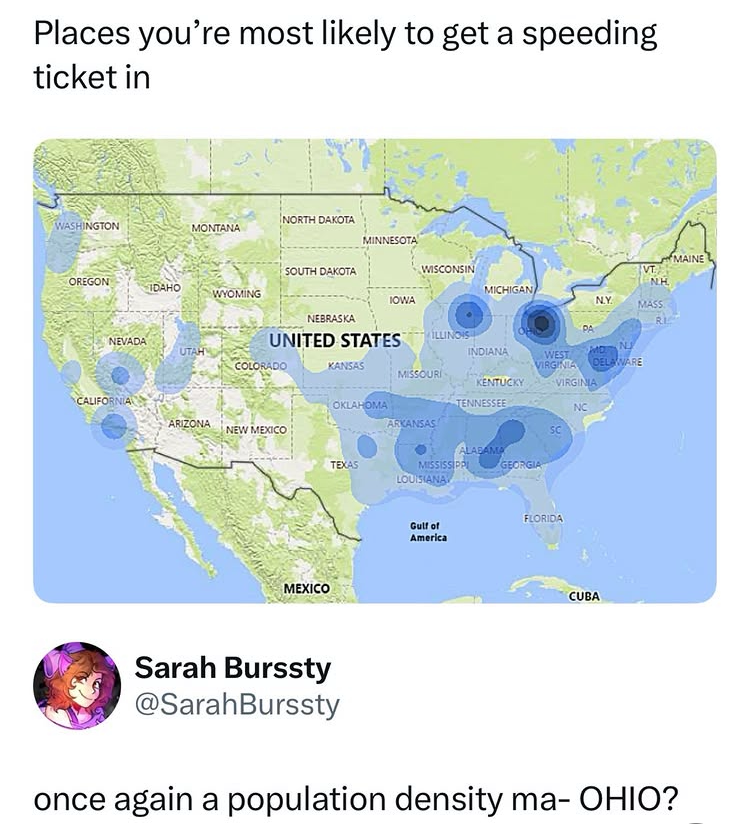This screenshot has height=824, width=750.
Task: Click the Southern California hotspot circle
Action: pos(114,425)
